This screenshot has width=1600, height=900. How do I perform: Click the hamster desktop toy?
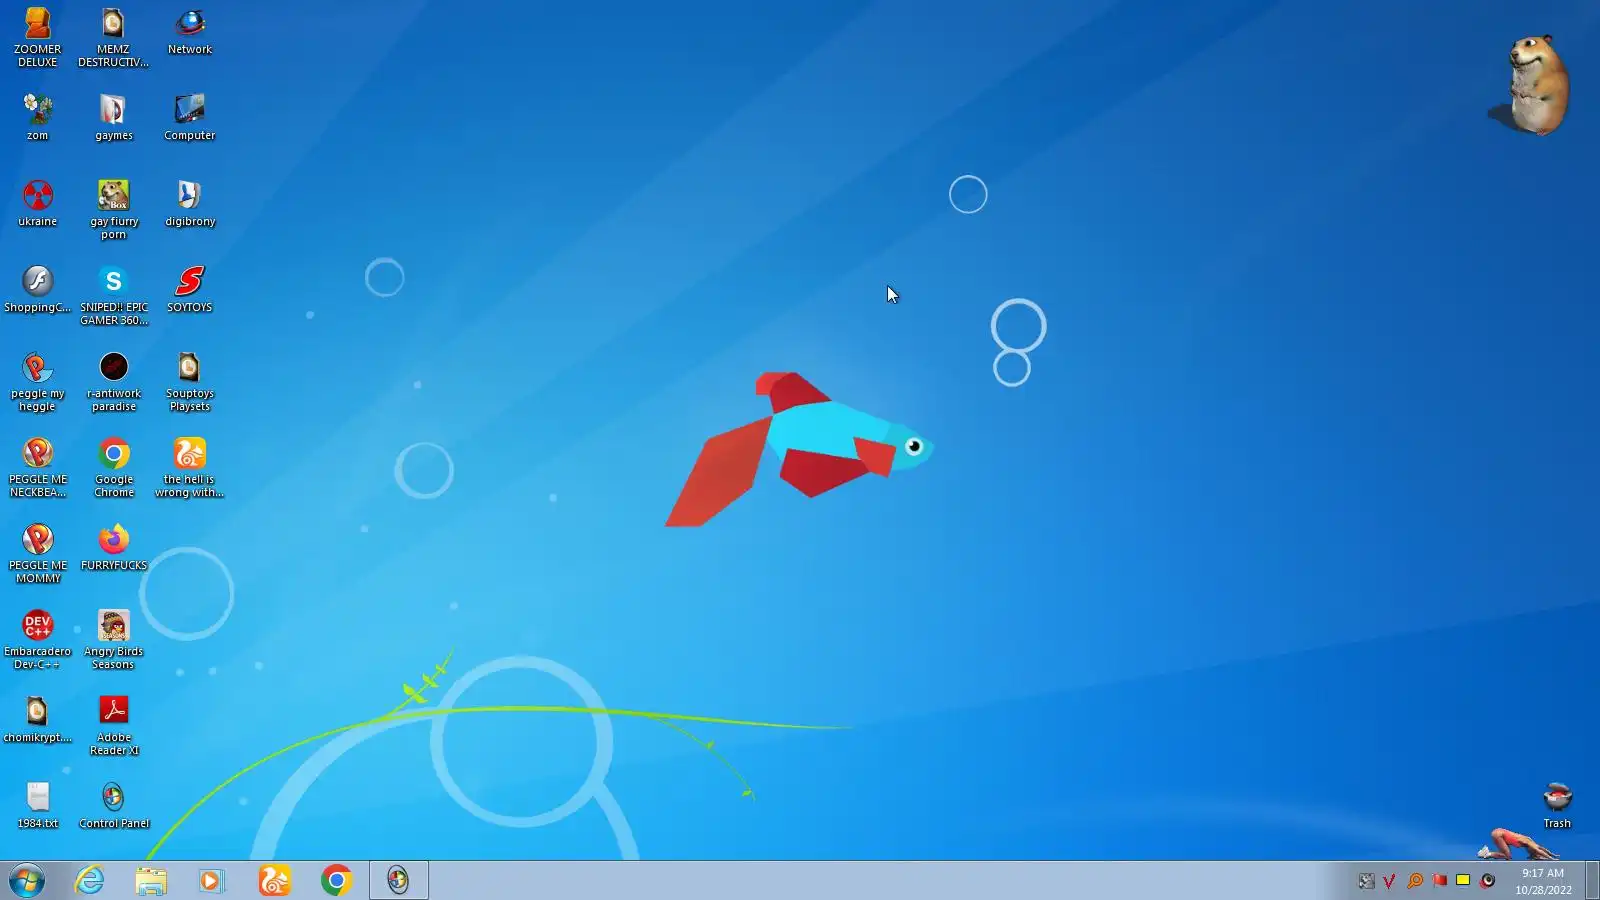pos(1536,85)
